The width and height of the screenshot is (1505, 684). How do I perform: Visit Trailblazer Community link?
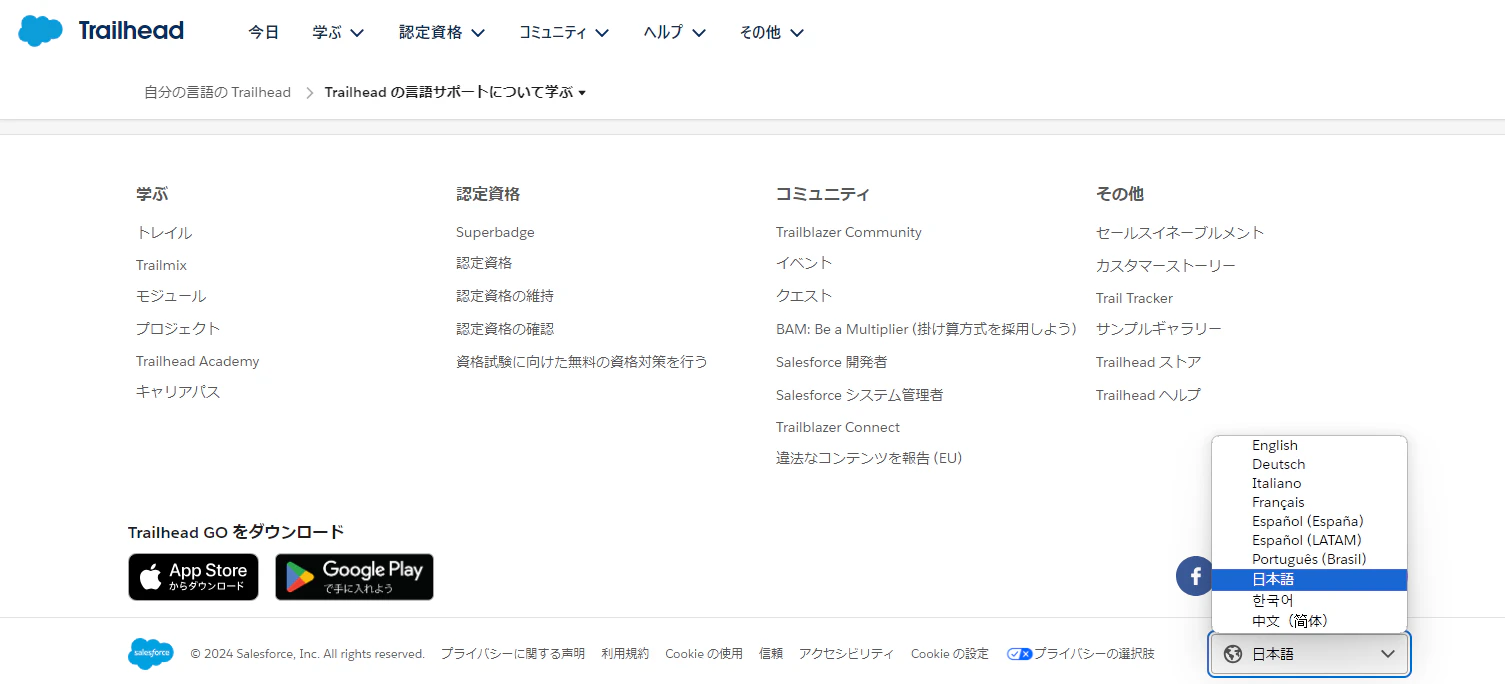pos(849,232)
